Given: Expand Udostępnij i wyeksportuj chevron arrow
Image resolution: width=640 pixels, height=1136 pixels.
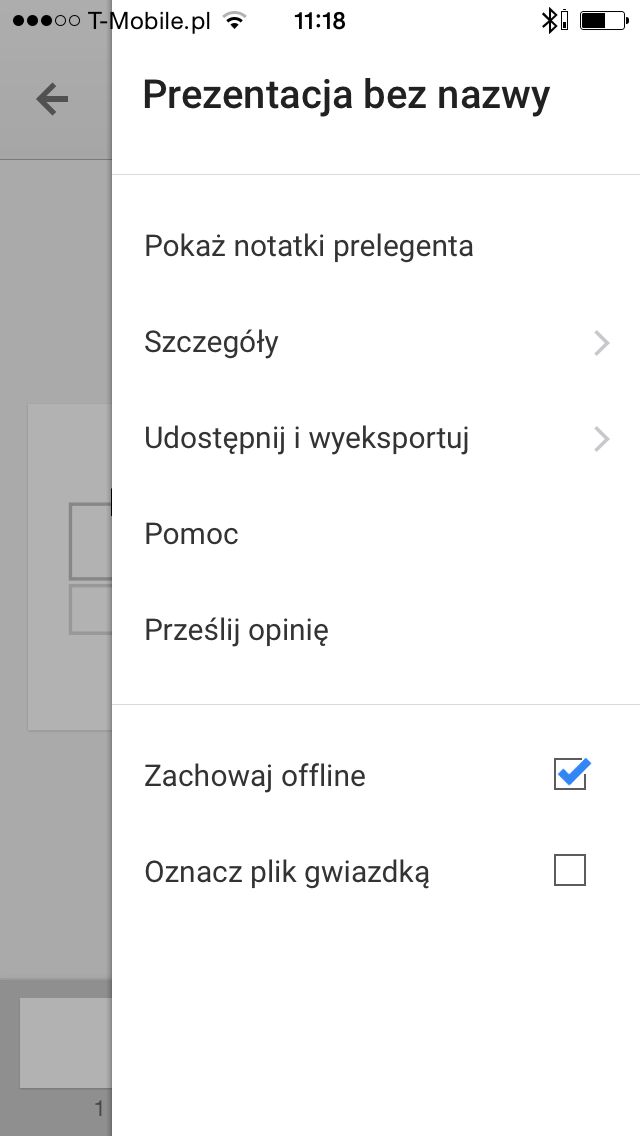Looking at the screenshot, I should pos(602,439).
